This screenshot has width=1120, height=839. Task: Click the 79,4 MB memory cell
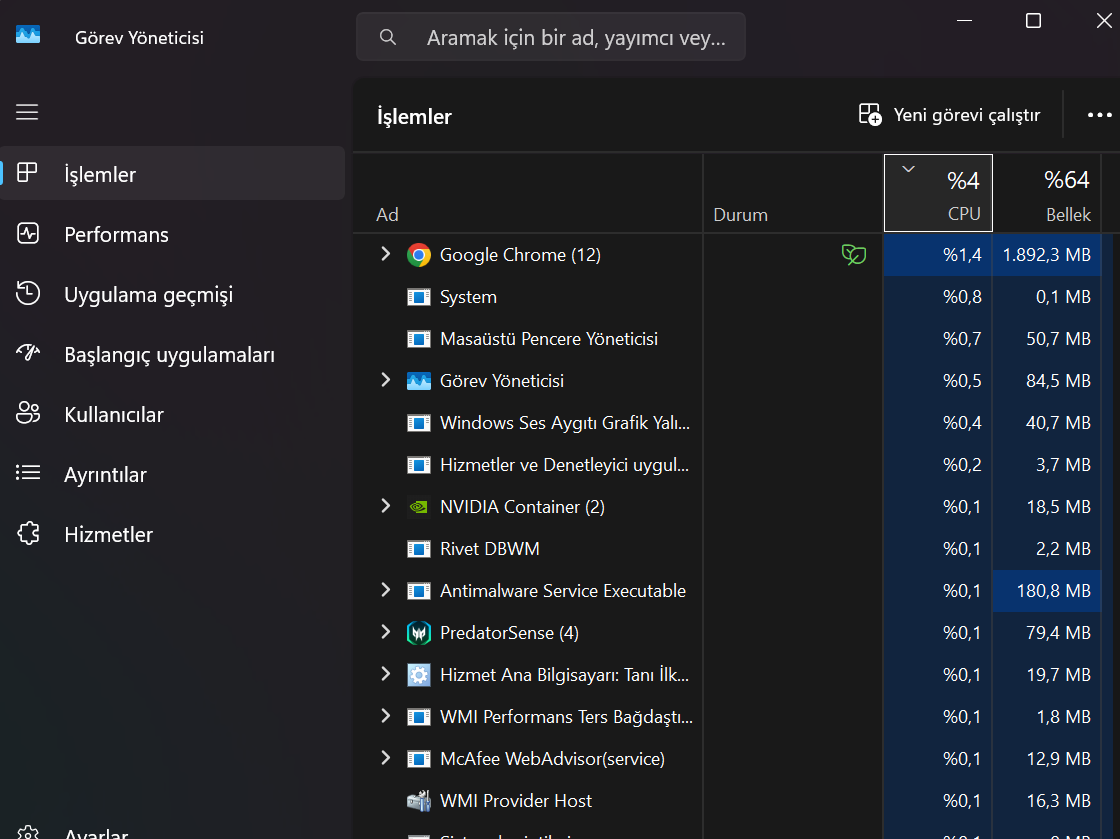pos(1046,633)
